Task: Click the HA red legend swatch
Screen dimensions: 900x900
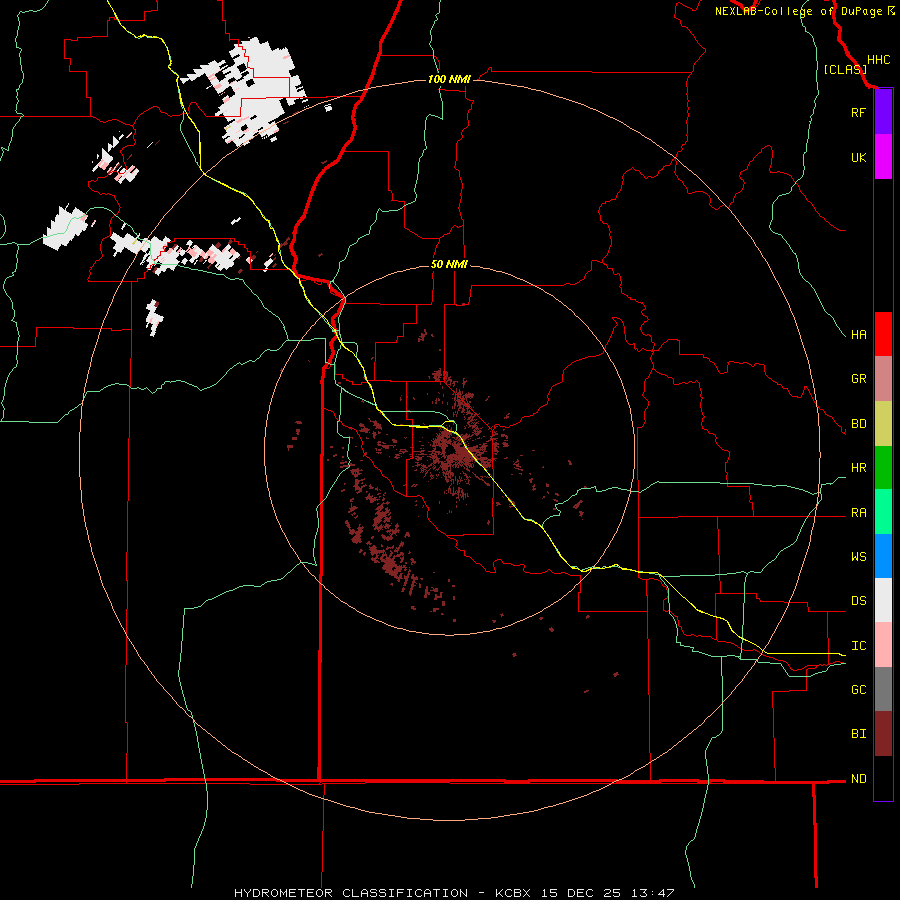Action: [x=883, y=334]
